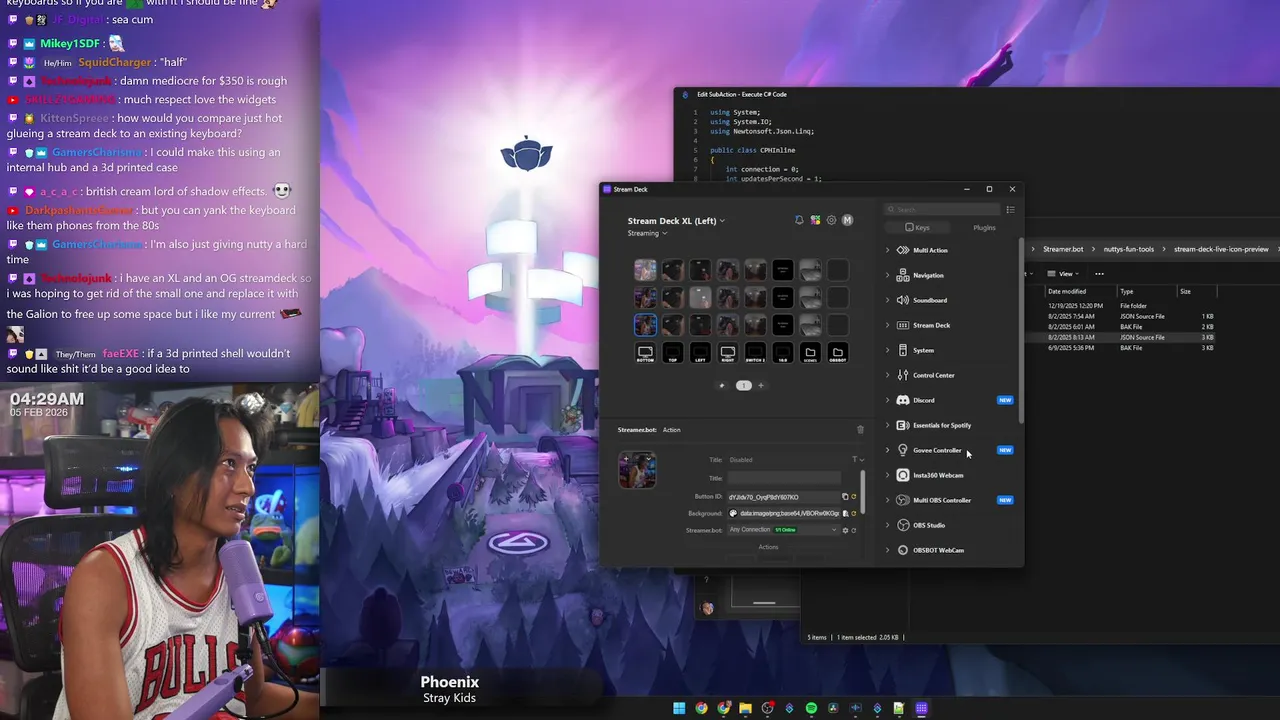Switch to the Keys tab
Viewport: 1280px width, 720px height.
[x=917, y=228]
